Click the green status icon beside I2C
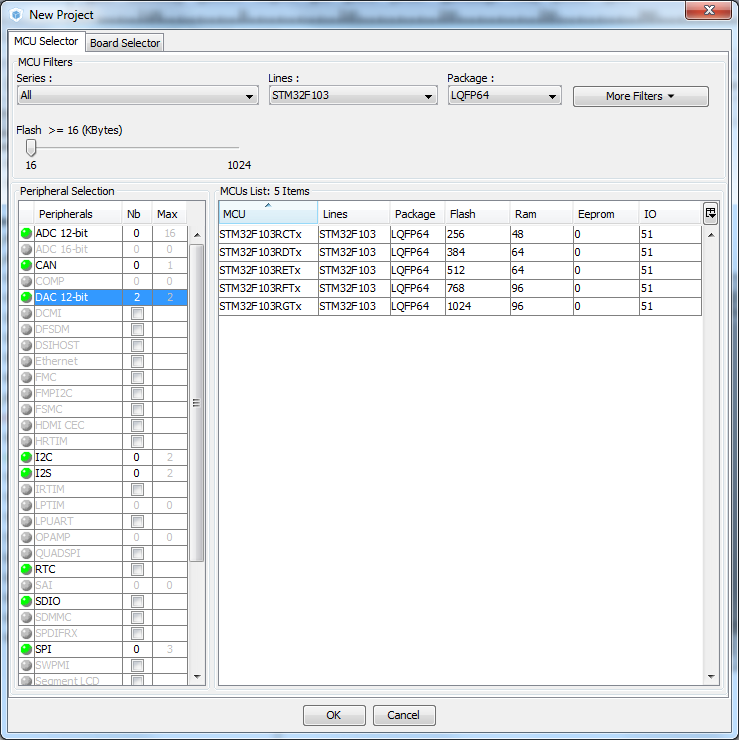This screenshot has width=739, height=740. [26, 457]
